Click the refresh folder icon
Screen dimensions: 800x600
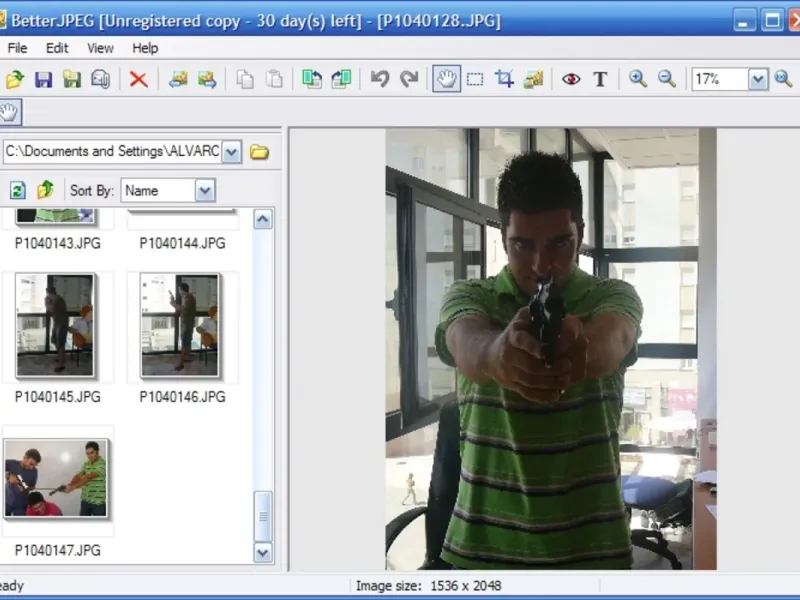coord(18,190)
